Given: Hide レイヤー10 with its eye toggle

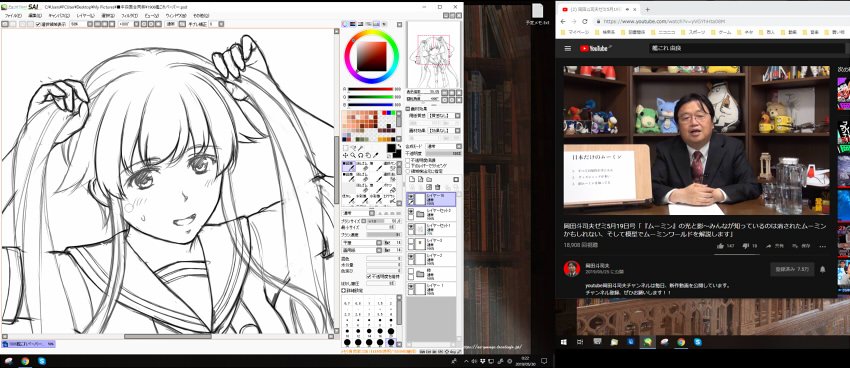Looking at the screenshot, I should point(411,196).
